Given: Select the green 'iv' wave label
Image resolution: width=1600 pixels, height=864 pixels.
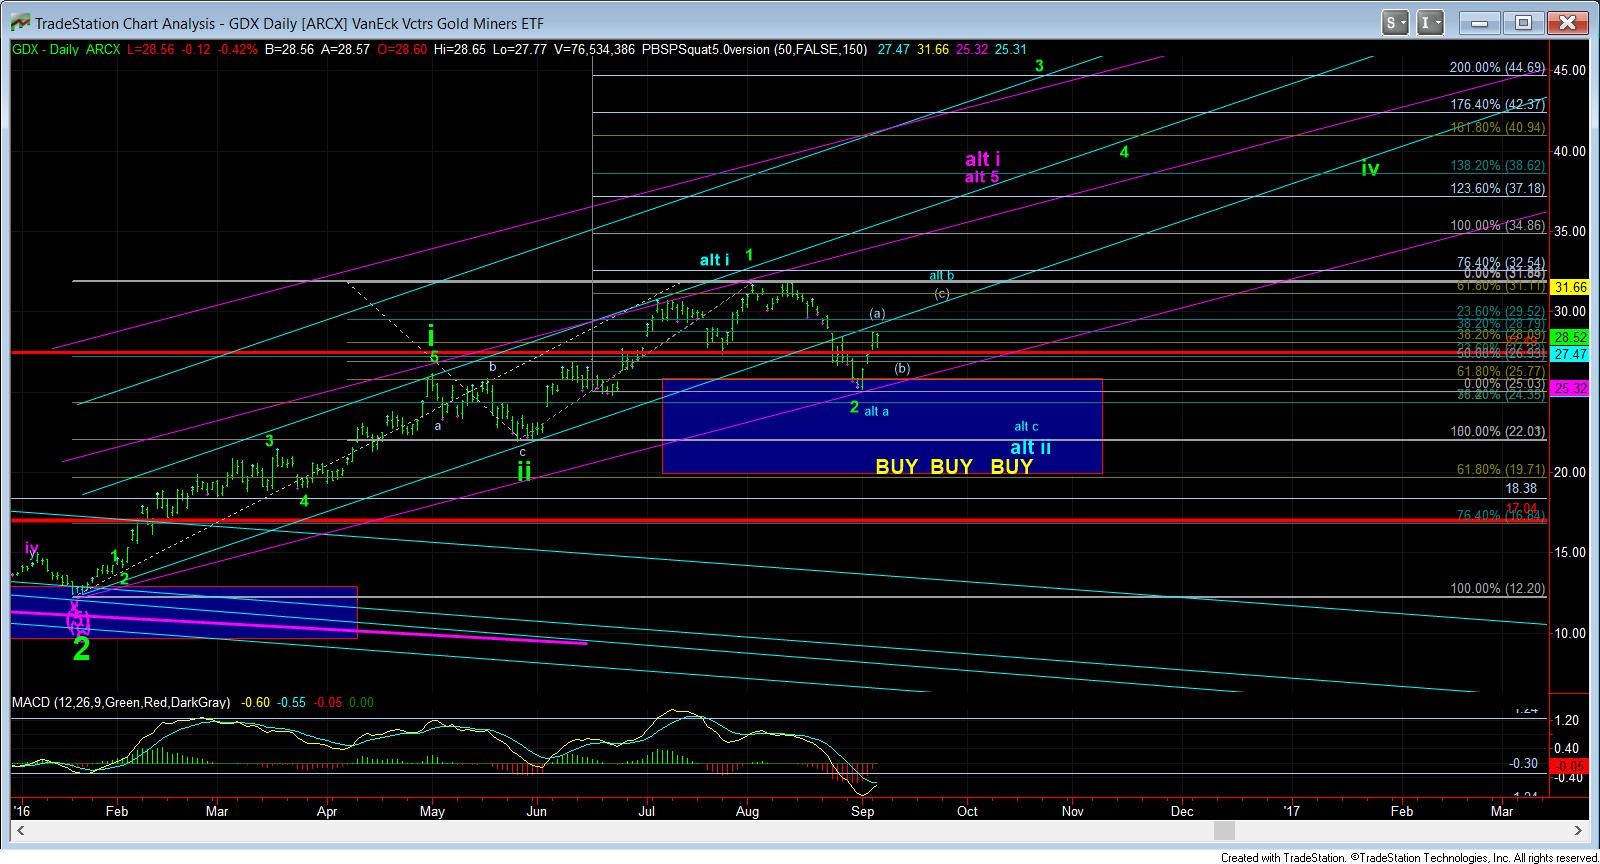Looking at the screenshot, I should point(1370,168).
